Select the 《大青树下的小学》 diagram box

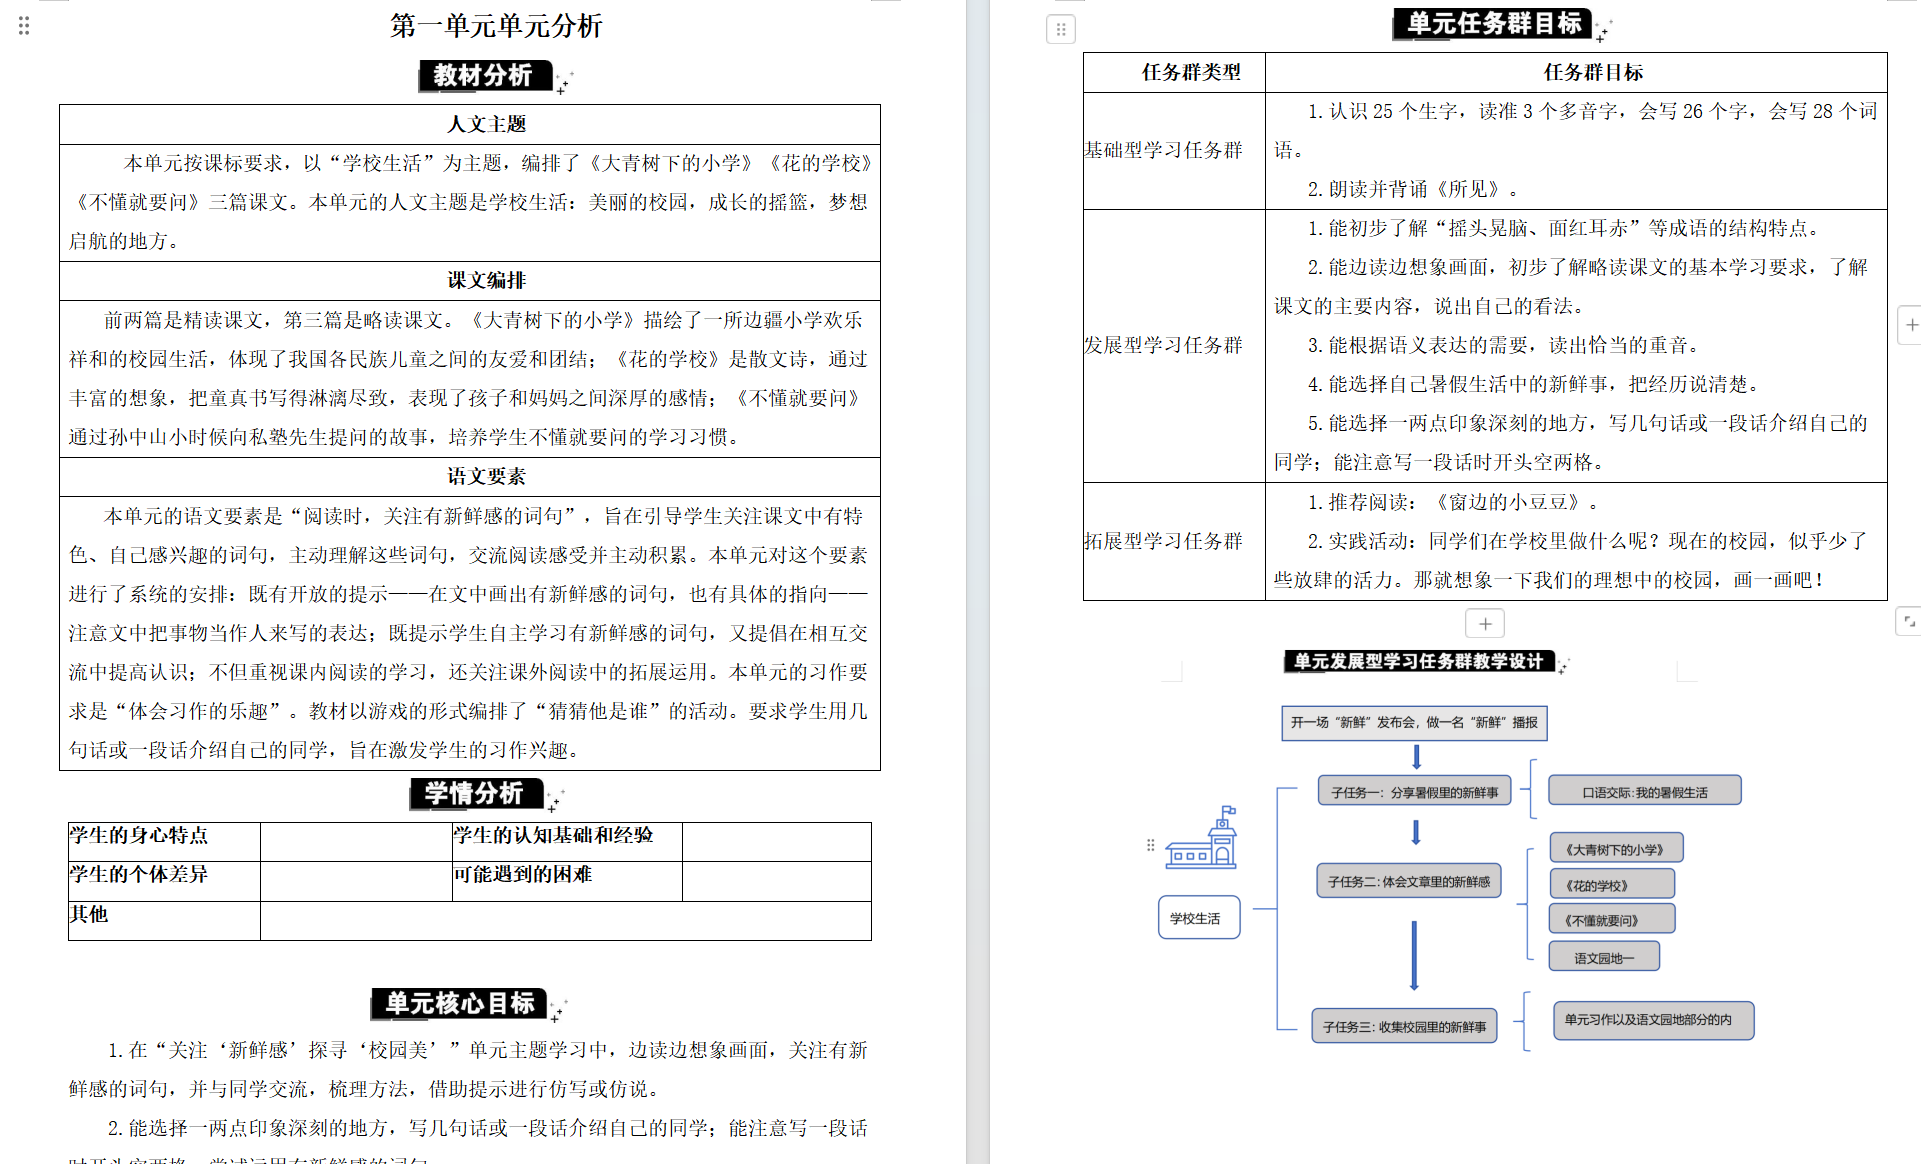(1616, 849)
